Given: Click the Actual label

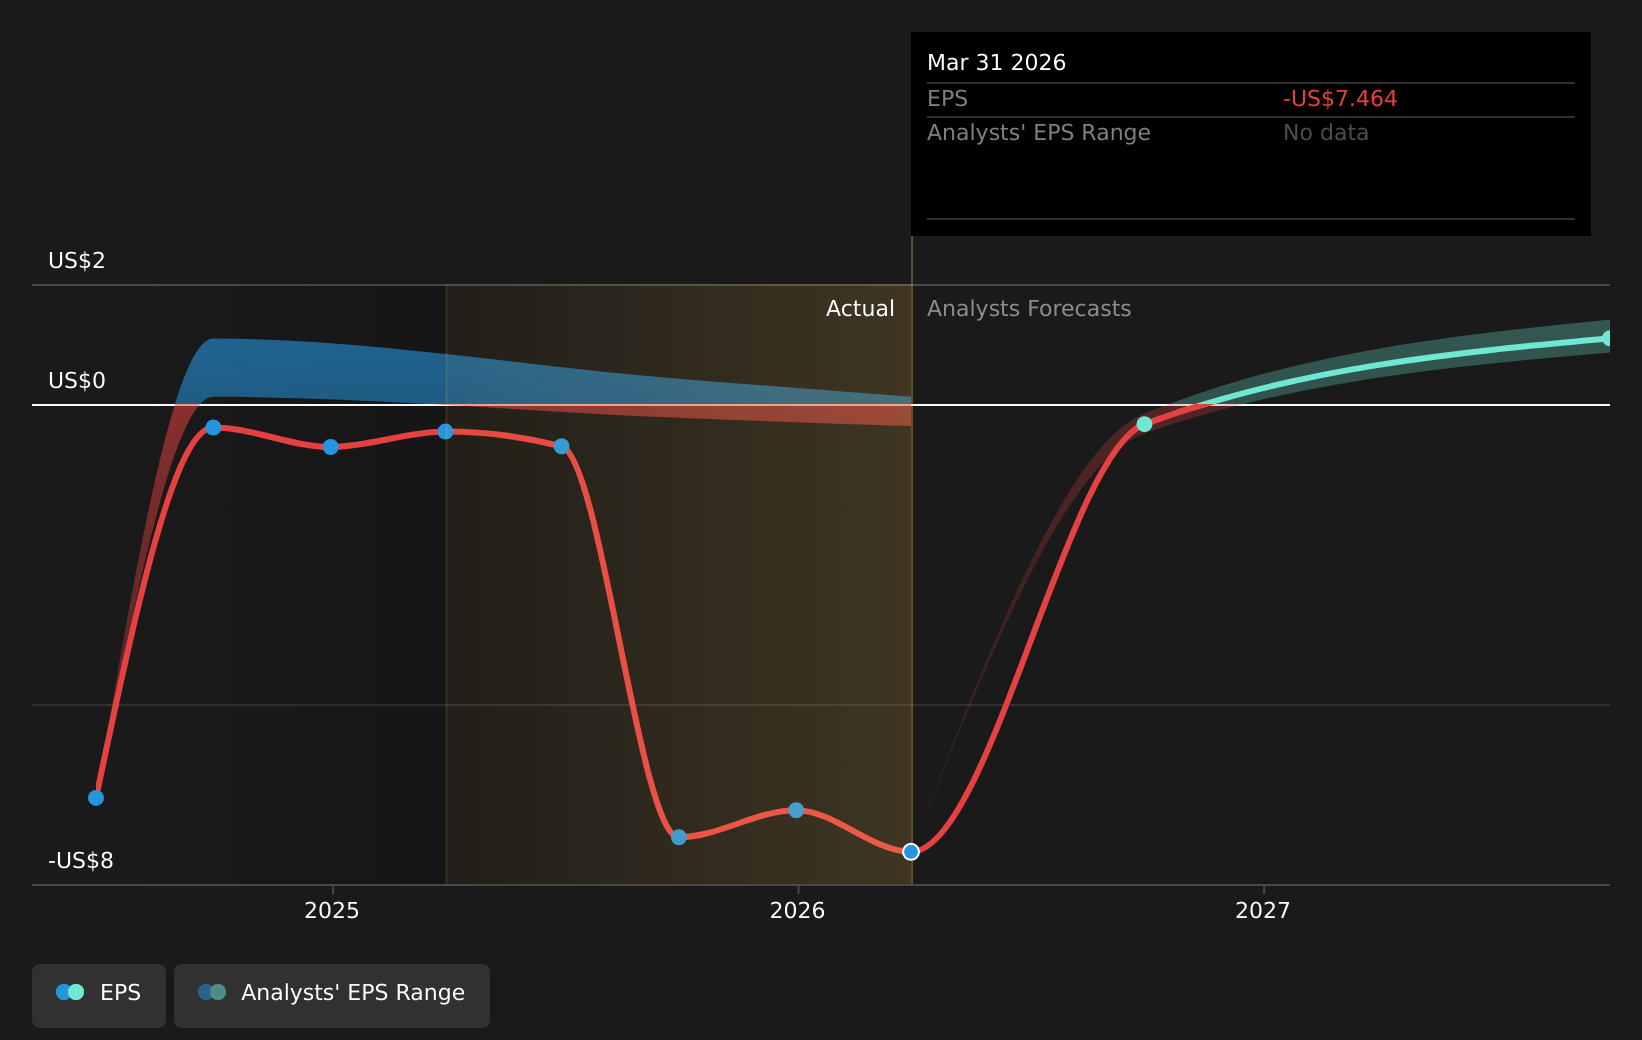Looking at the screenshot, I should 860,309.
